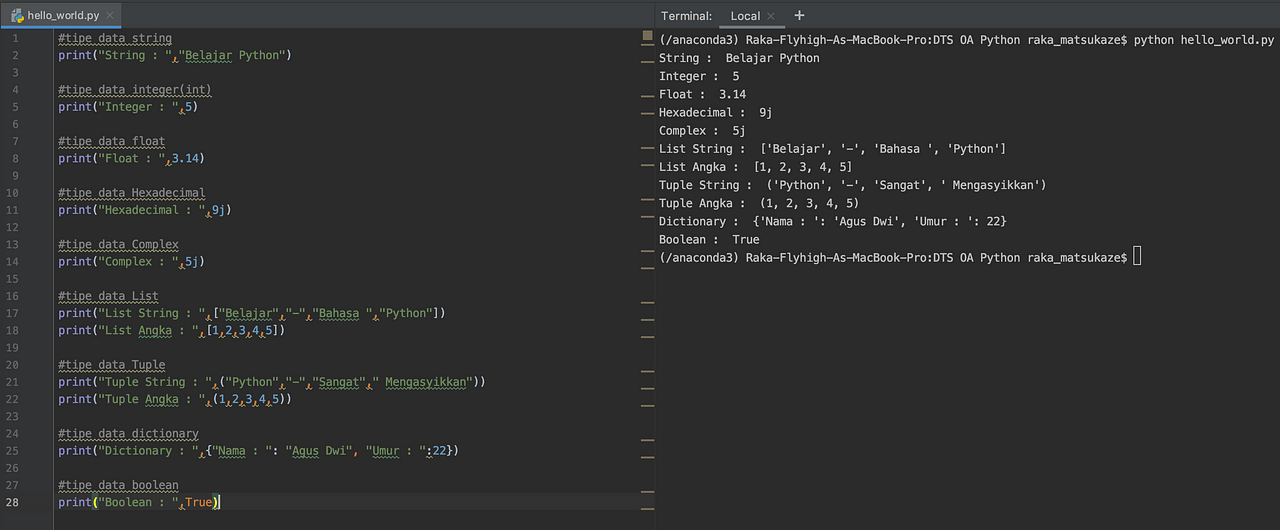The image size is (1280, 530).
Task: Click the print "Boolean : ",True line
Action: tap(139, 502)
